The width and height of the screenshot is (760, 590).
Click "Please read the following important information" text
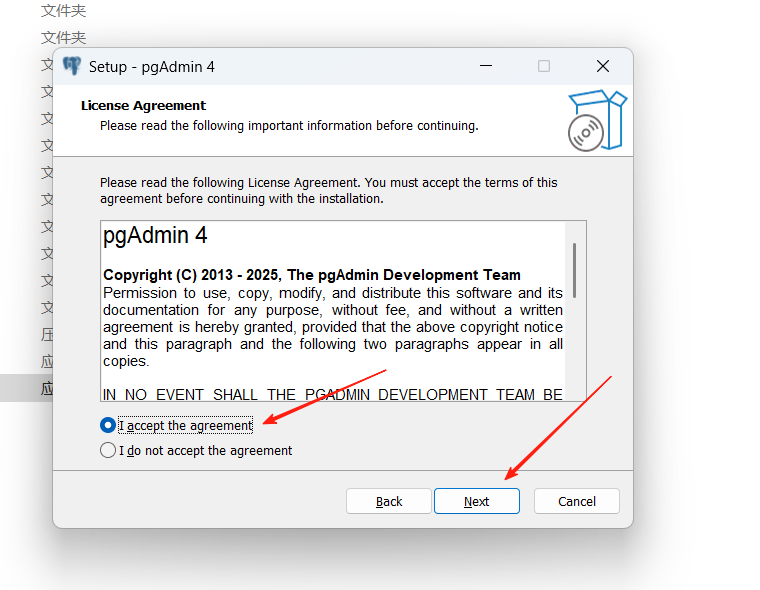pos(289,126)
